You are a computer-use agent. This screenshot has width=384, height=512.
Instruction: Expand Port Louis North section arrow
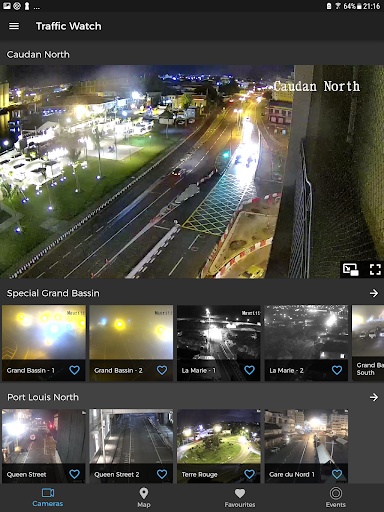tap(374, 397)
